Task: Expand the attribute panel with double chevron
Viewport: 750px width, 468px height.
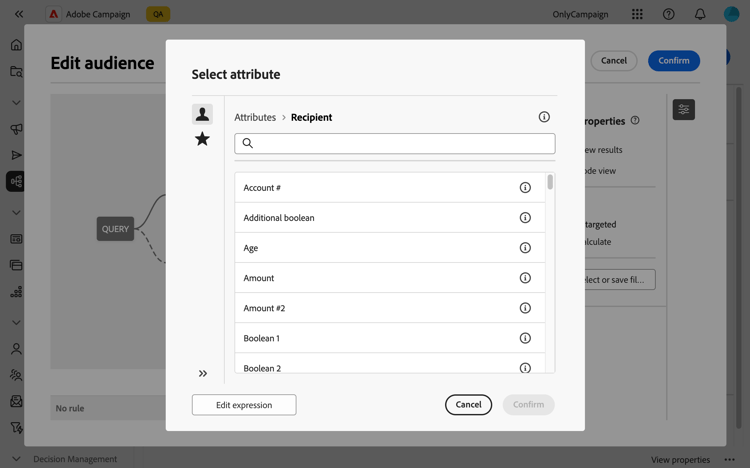Action: pyautogui.click(x=203, y=373)
